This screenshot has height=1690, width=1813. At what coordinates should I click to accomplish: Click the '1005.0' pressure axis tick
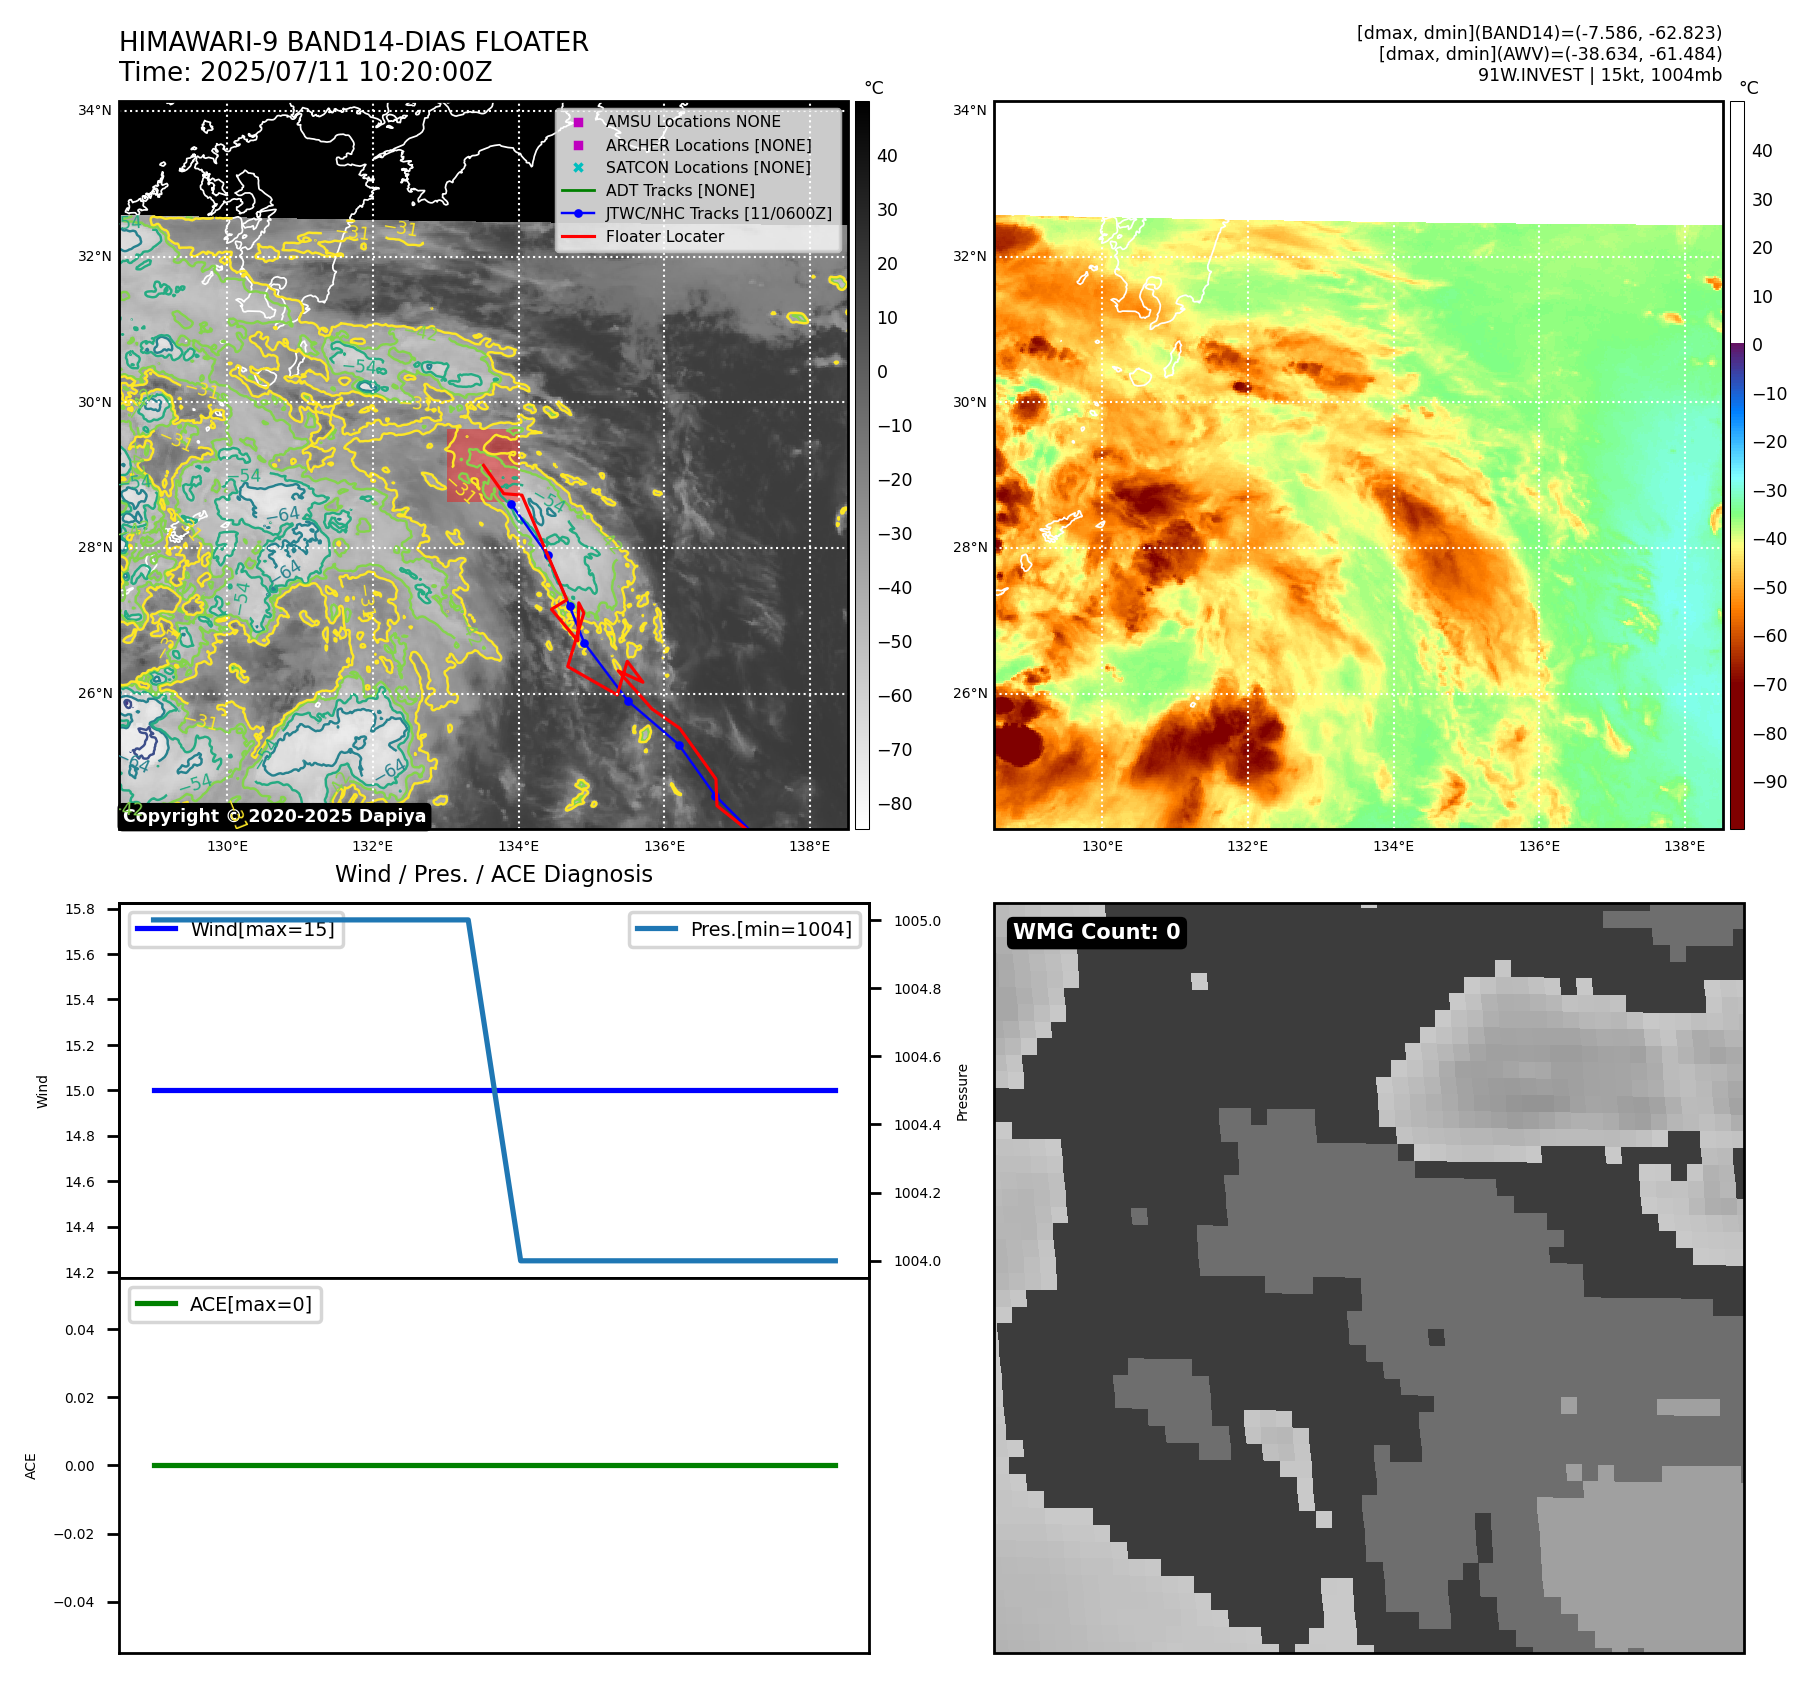[x=918, y=922]
